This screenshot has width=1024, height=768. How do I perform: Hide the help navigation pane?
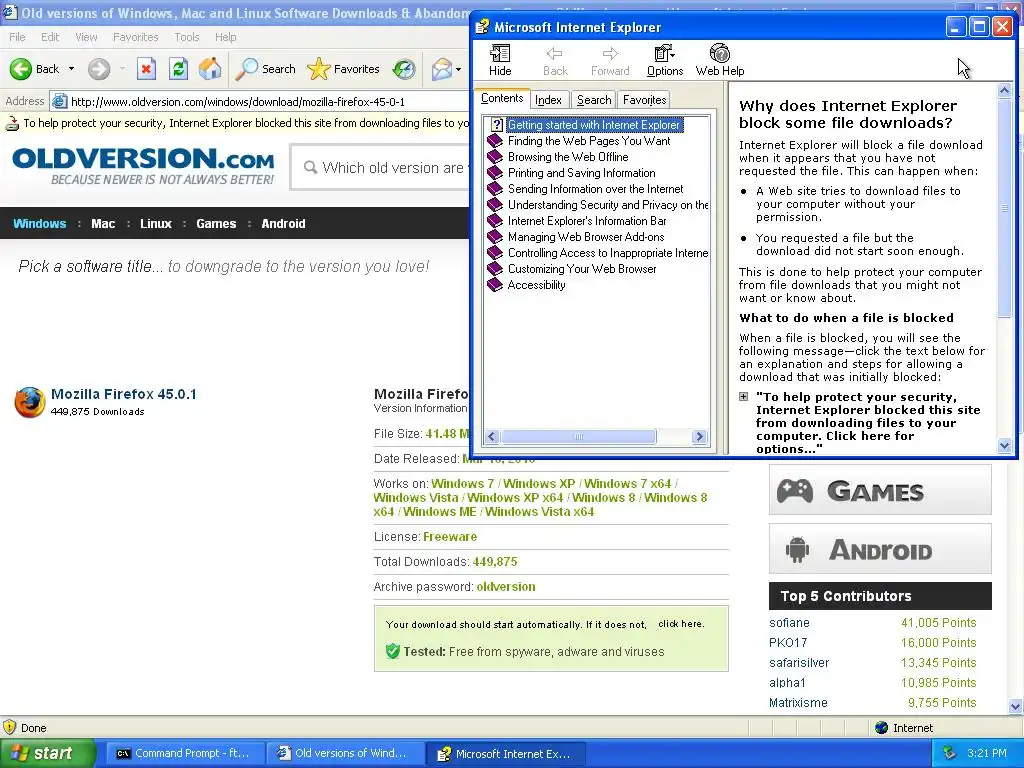(x=500, y=60)
